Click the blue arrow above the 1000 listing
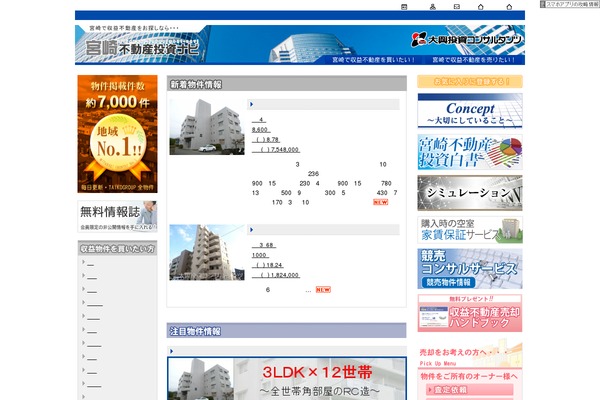Screen dimensions: 600x400 pyautogui.click(x=251, y=230)
